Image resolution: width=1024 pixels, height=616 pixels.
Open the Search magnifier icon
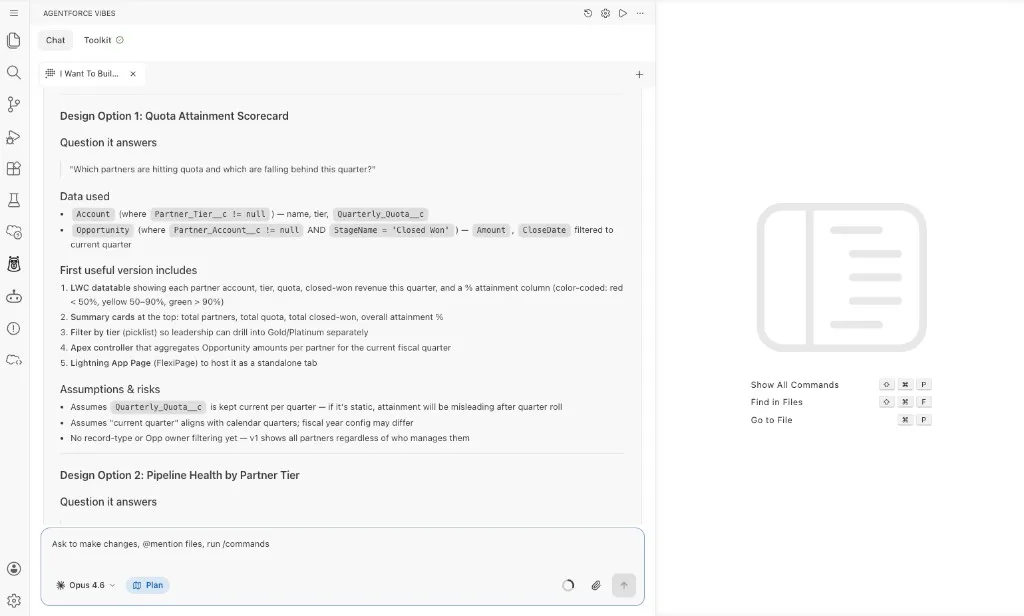click(14, 73)
